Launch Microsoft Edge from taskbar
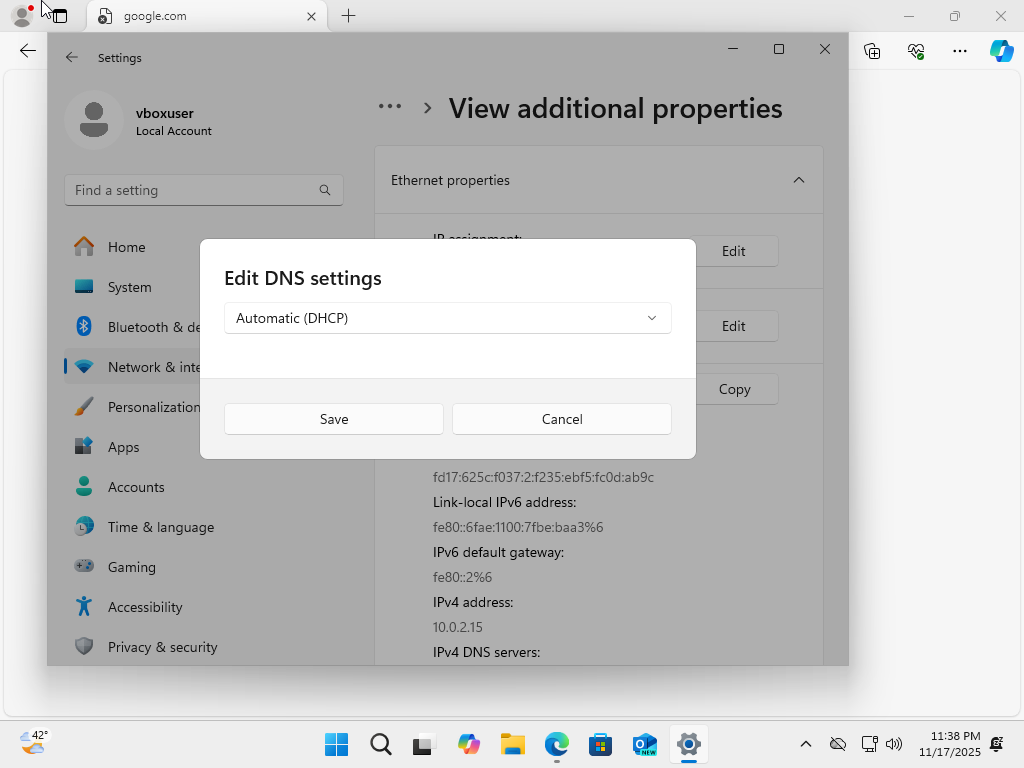Image resolution: width=1024 pixels, height=768 pixels. point(556,744)
